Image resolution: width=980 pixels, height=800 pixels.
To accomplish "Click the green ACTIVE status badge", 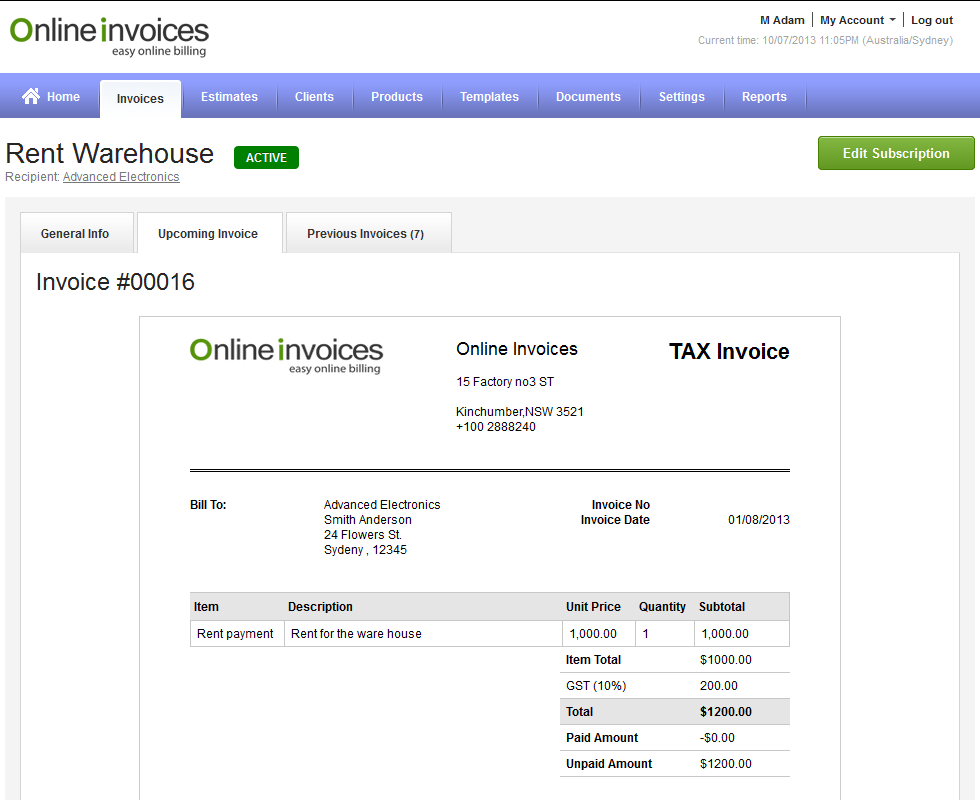I will point(266,157).
